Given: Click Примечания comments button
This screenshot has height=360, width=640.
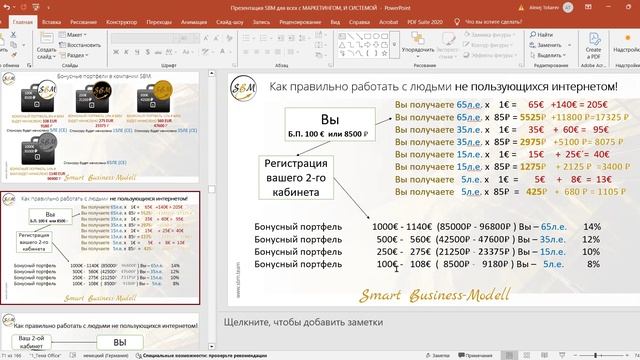Looking at the screenshot, I should click(475, 355).
